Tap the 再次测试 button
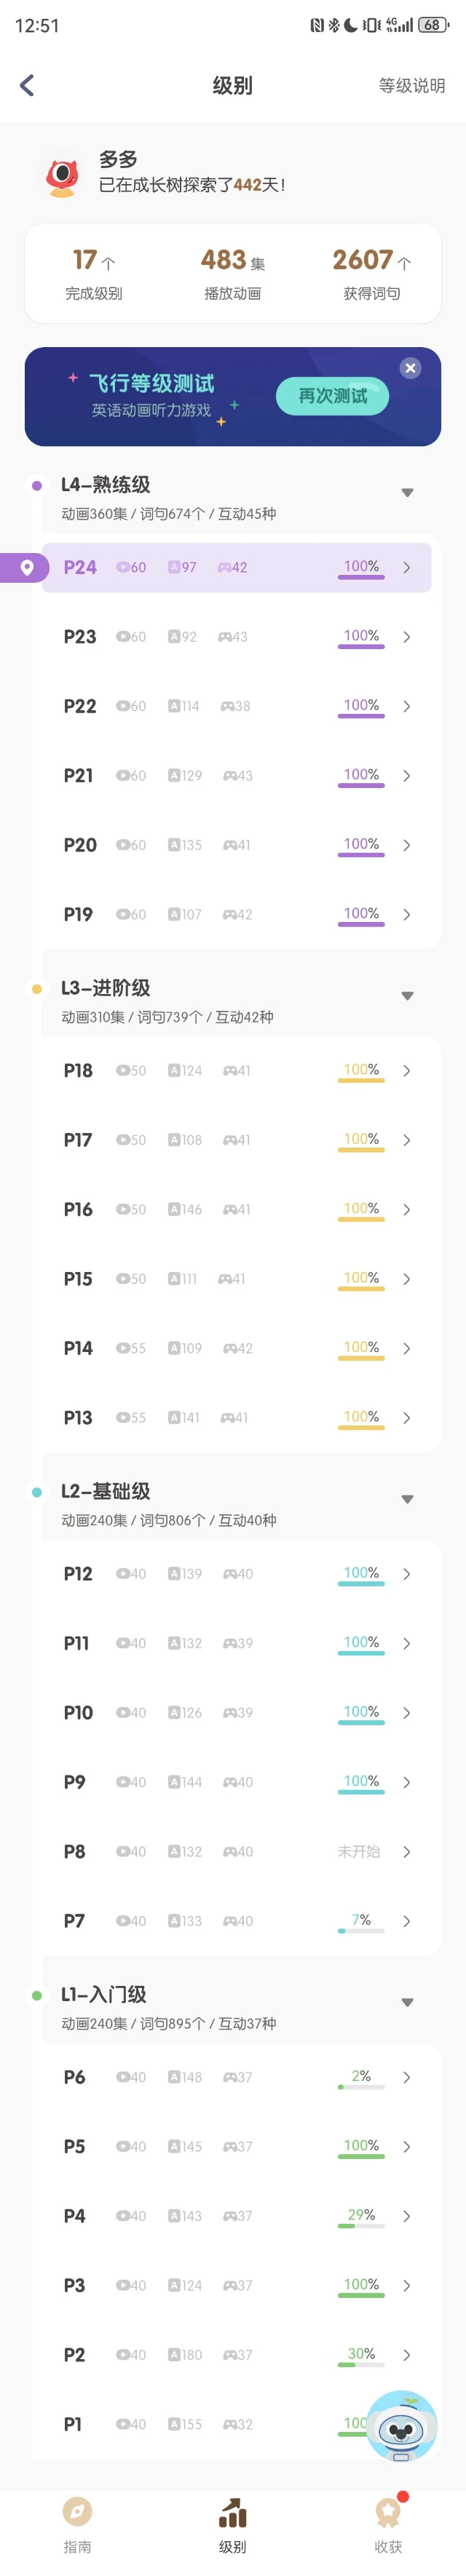This screenshot has height=2576, width=466. pos(332,396)
